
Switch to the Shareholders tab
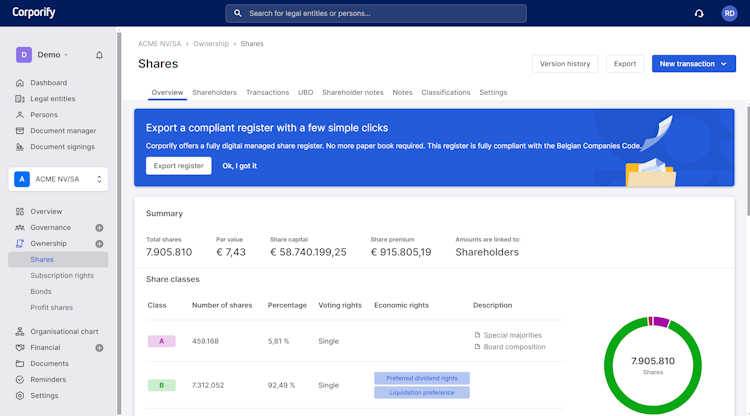point(214,92)
